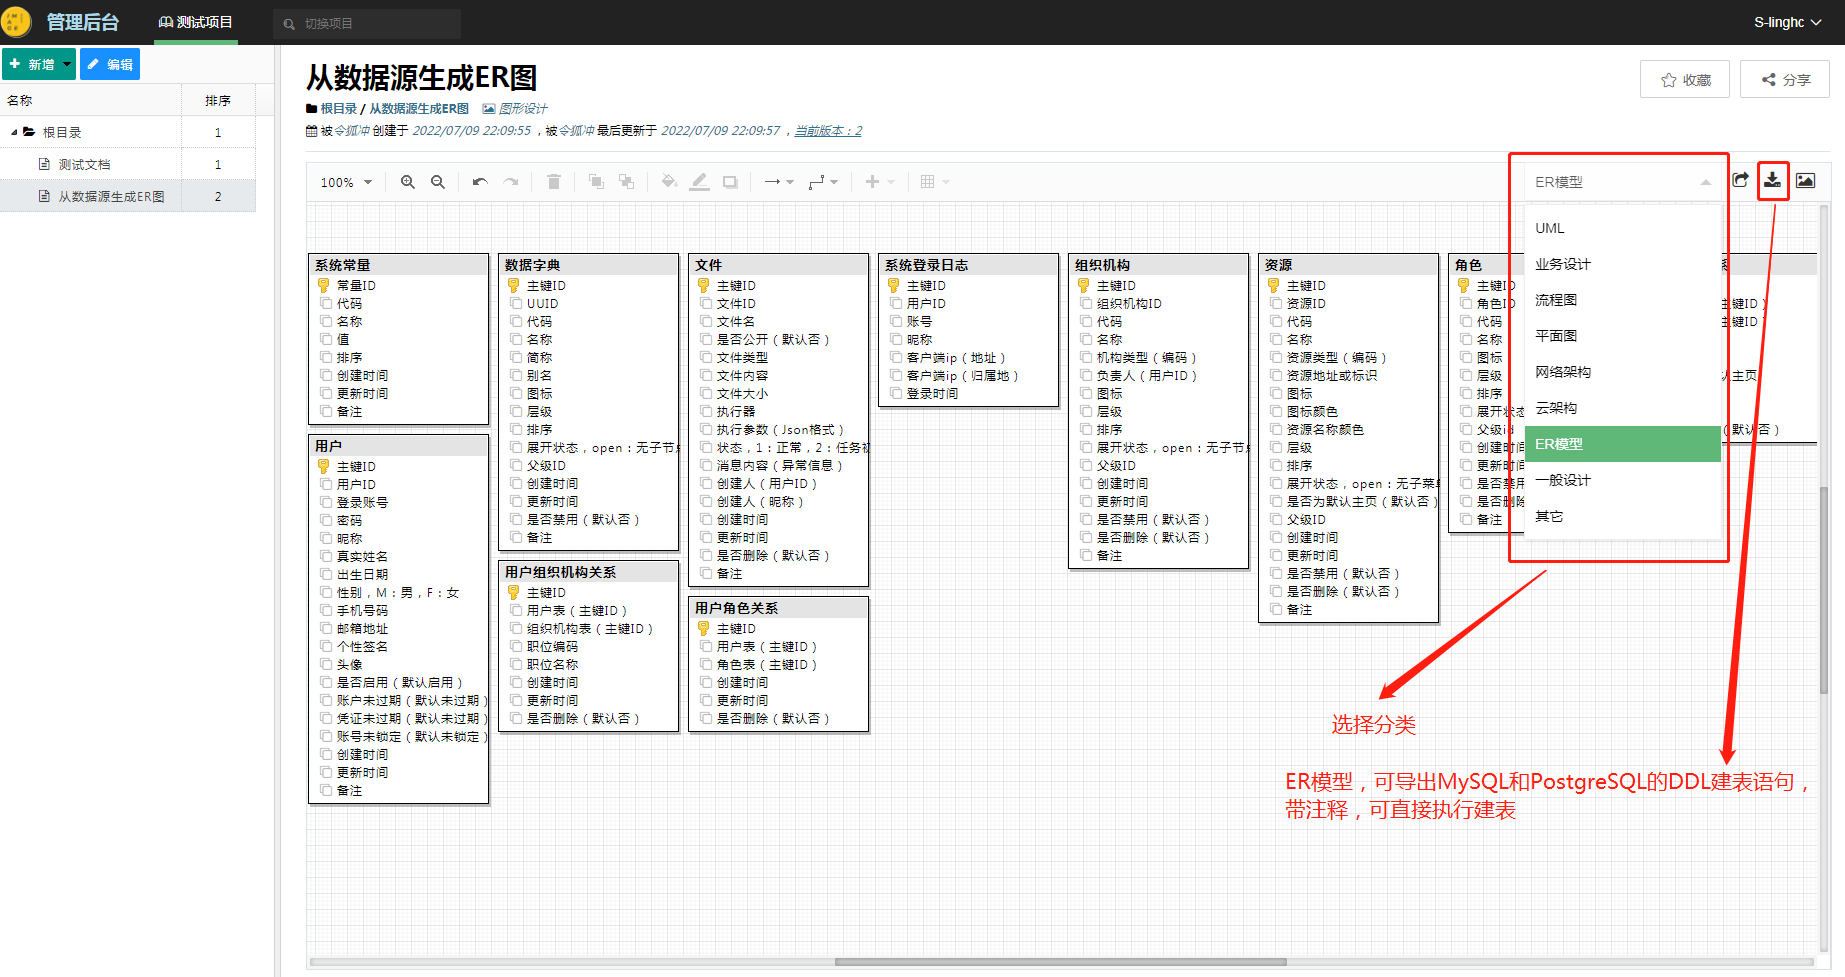Image resolution: width=1845 pixels, height=977 pixels.
Task: Tick the UUID checkbox in 数据字典 table
Action: point(516,303)
